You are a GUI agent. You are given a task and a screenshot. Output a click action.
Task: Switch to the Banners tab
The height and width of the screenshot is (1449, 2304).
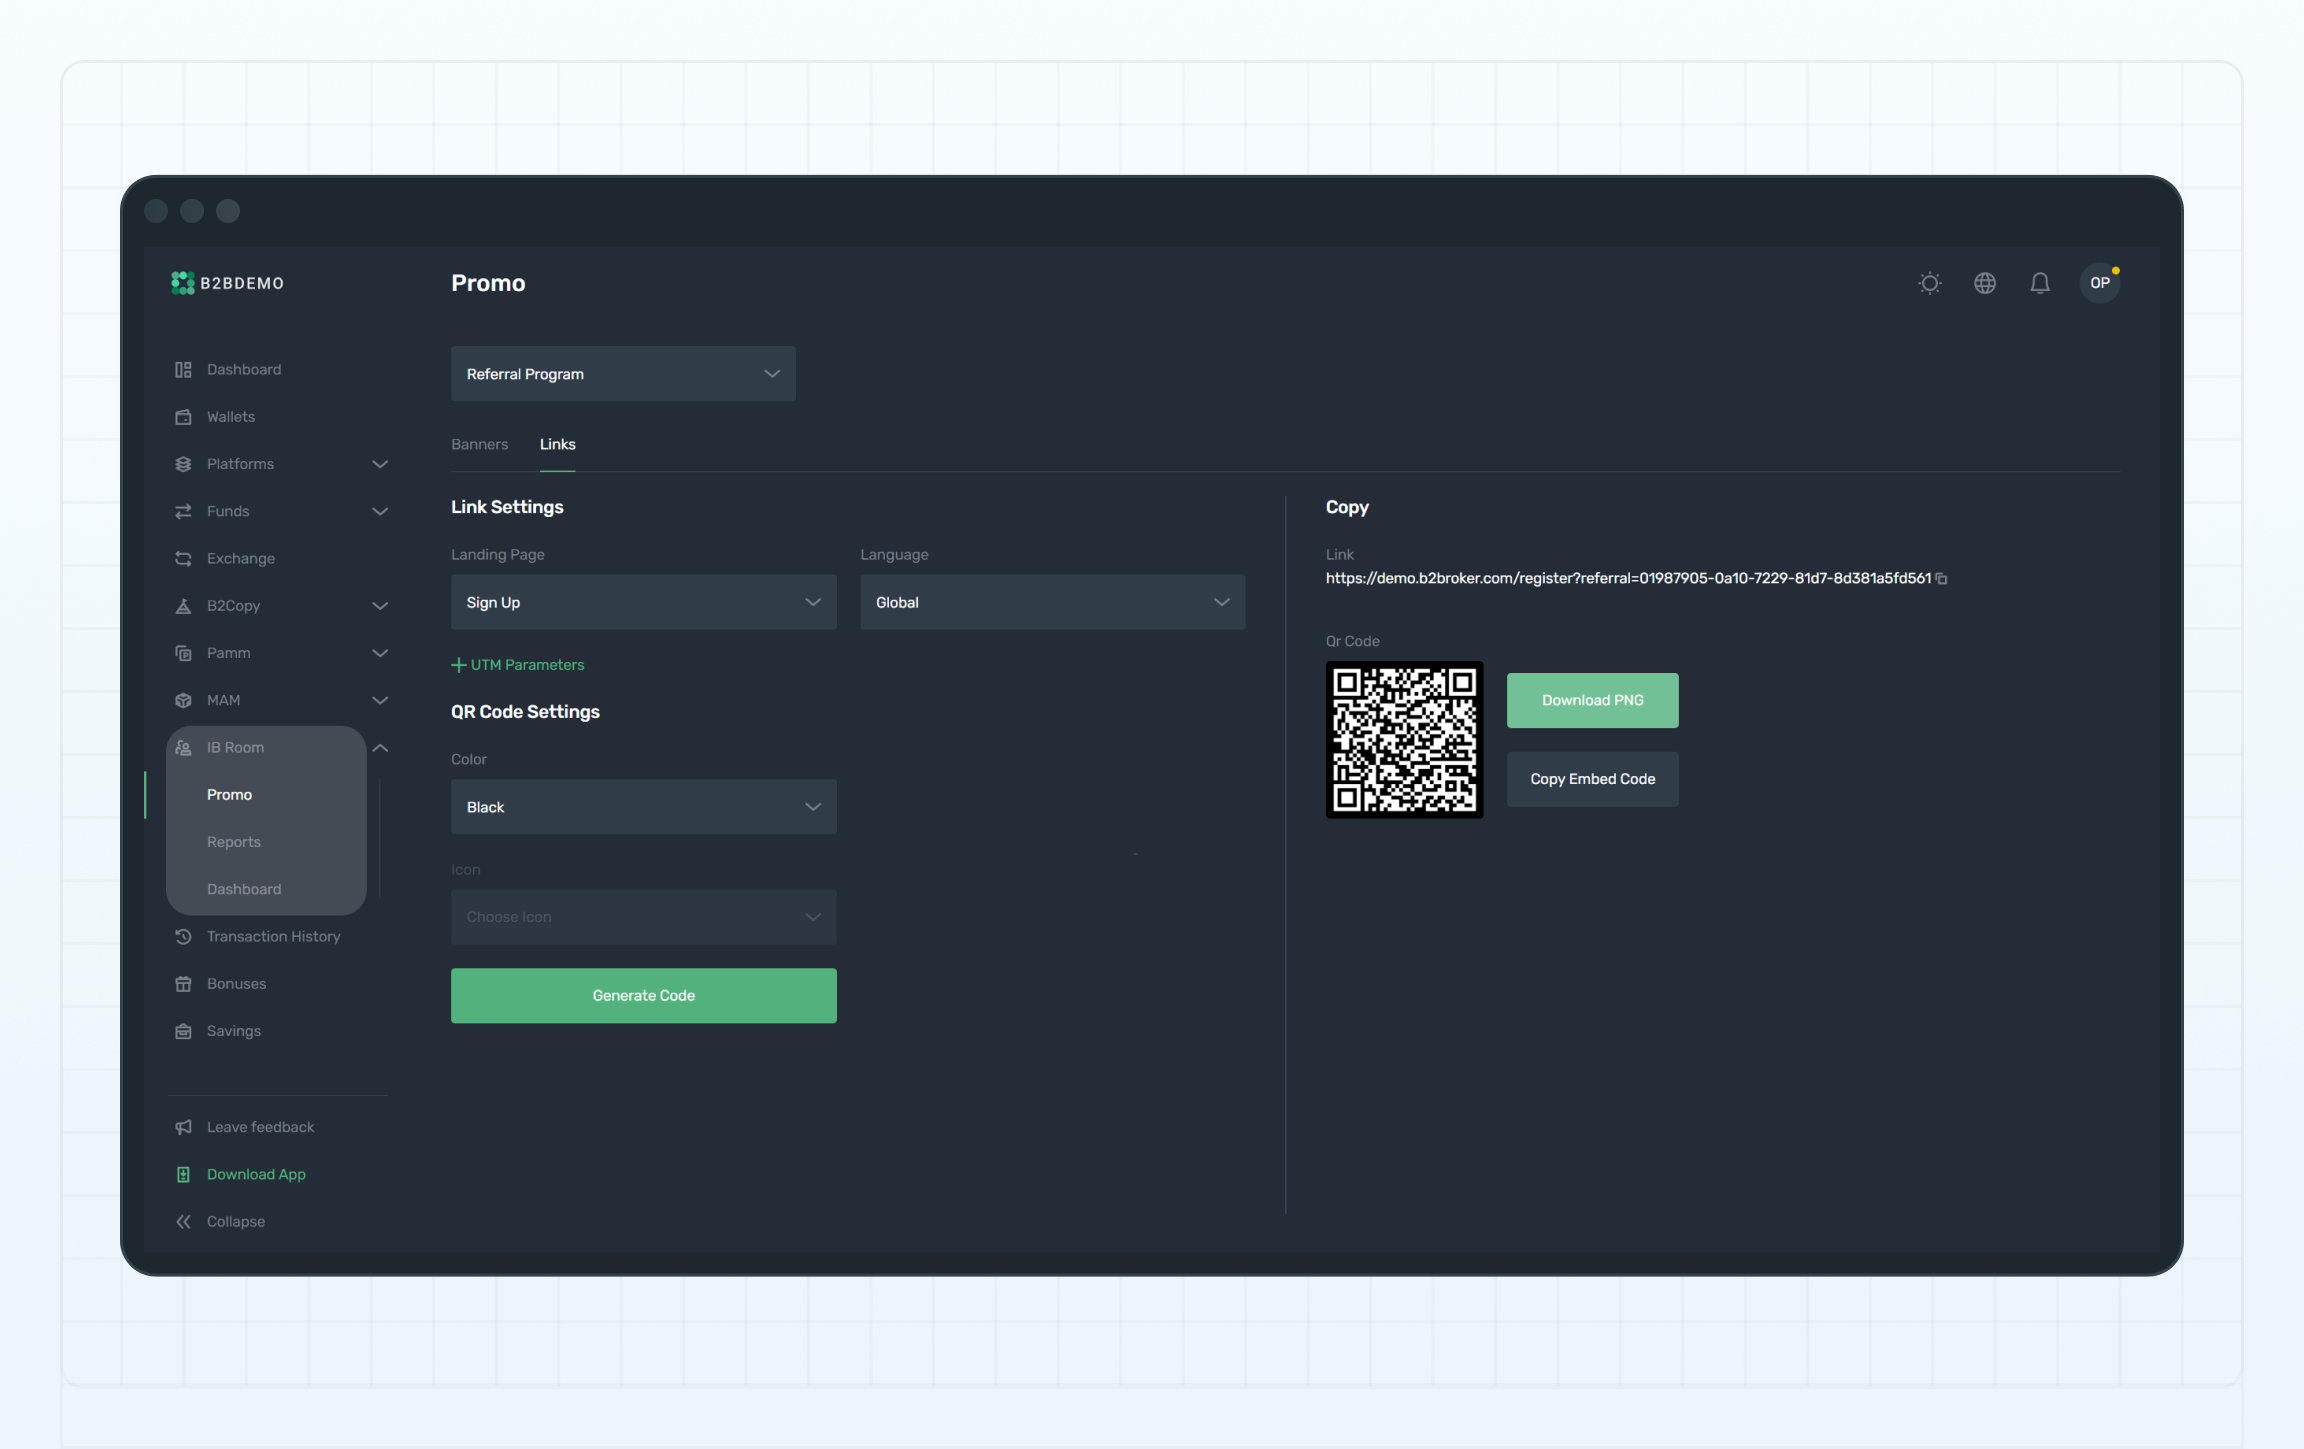(479, 445)
